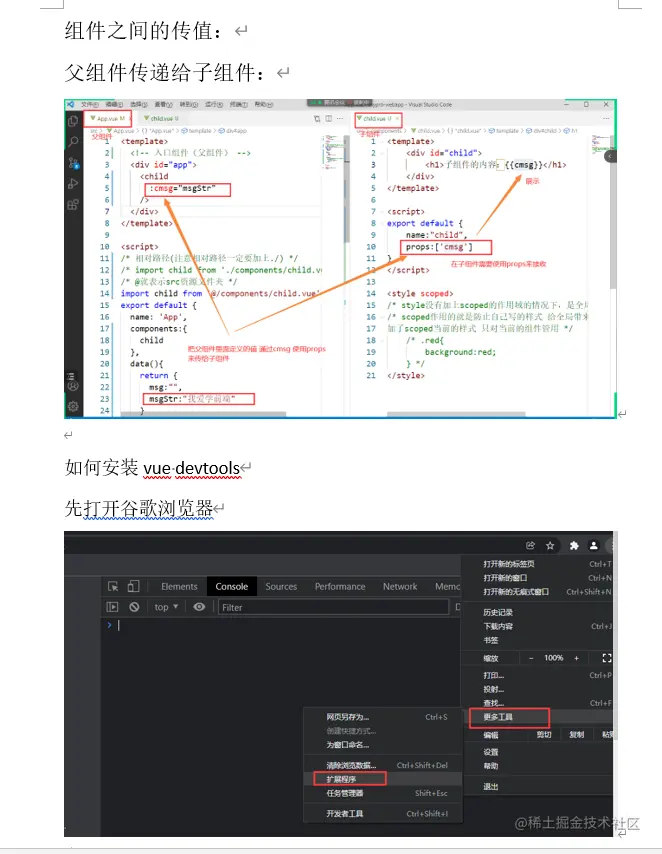This screenshot has width=662, height=854.
Task: Toggle the live expression eye icon
Action: coord(199,607)
